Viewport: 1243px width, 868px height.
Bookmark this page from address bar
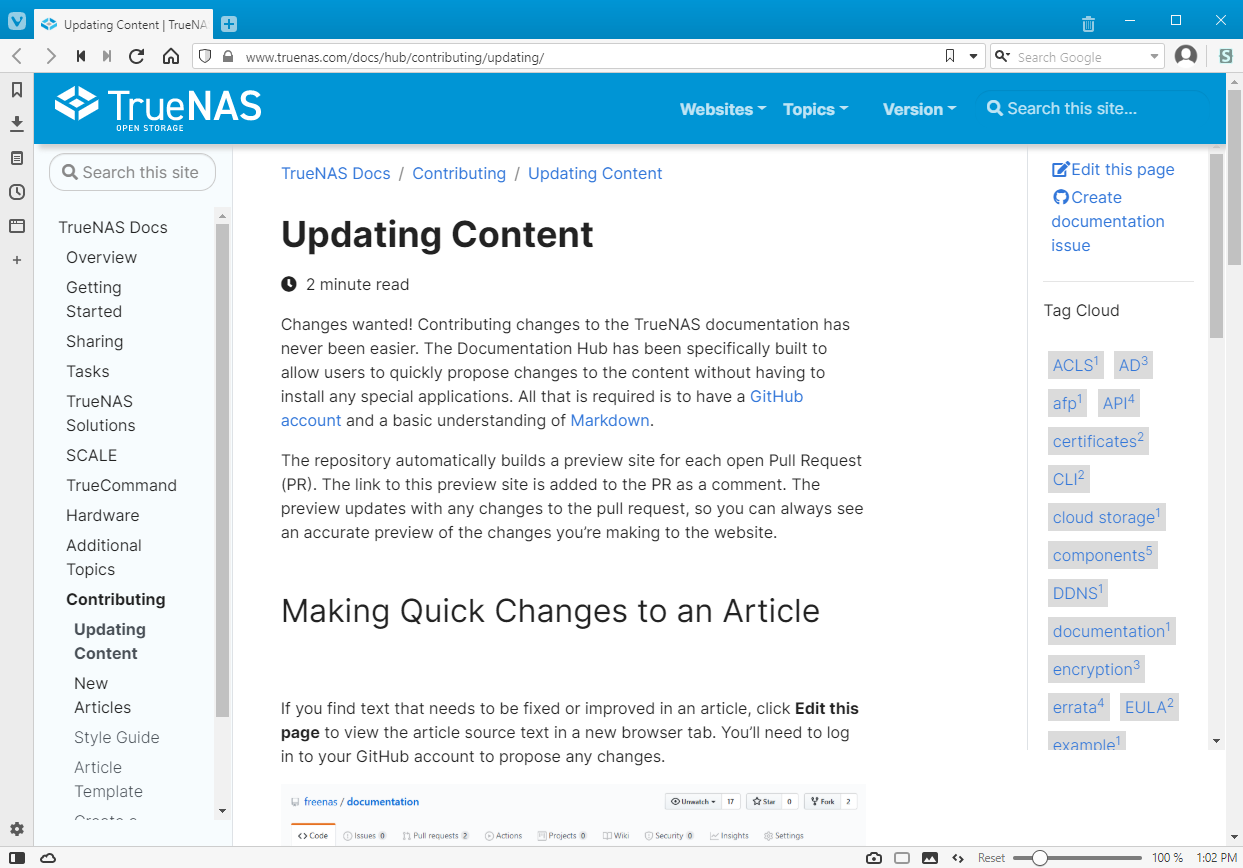click(x=950, y=57)
